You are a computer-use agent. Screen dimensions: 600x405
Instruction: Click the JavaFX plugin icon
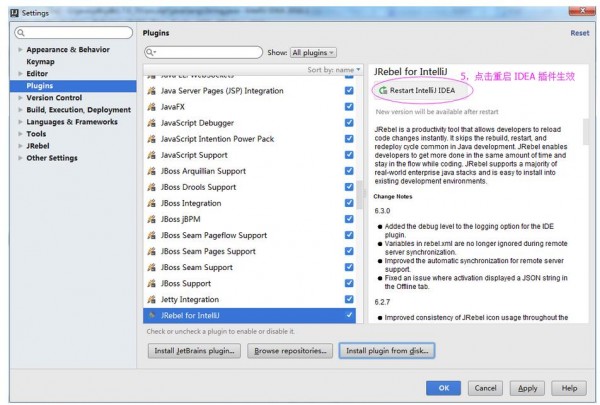tap(151, 106)
